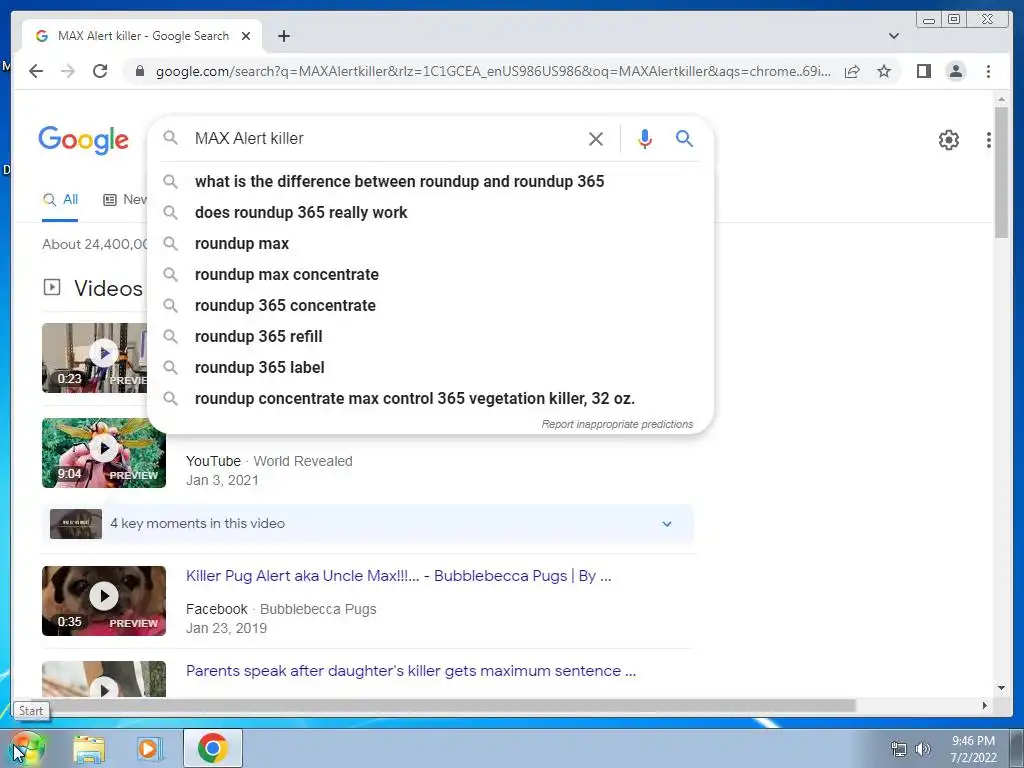The width and height of the screenshot is (1024, 768).
Task: Select the All results tab
Action: 61,200
